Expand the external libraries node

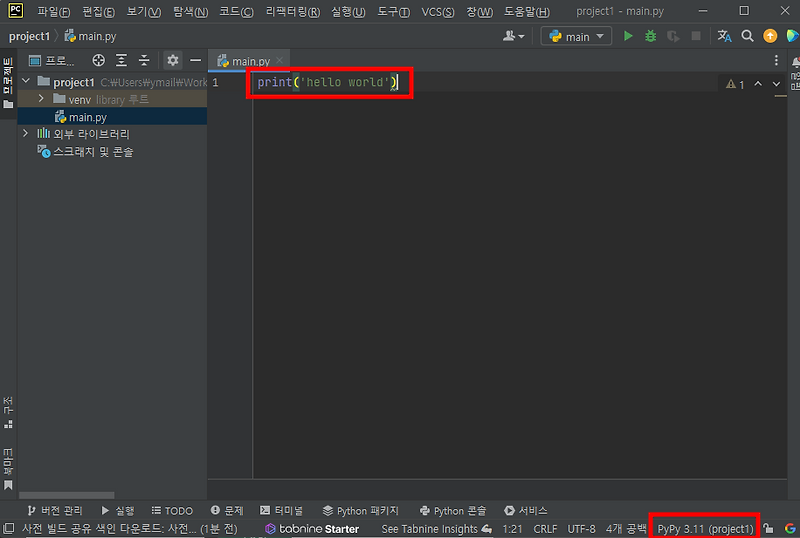tap(26, 134)
